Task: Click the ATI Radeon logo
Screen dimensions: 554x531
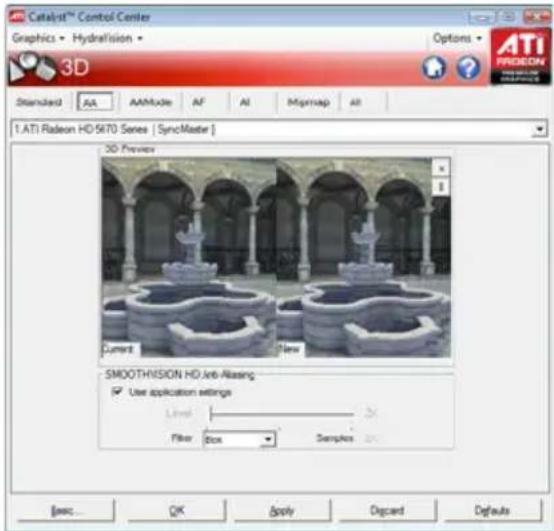Action: [520, 57]
